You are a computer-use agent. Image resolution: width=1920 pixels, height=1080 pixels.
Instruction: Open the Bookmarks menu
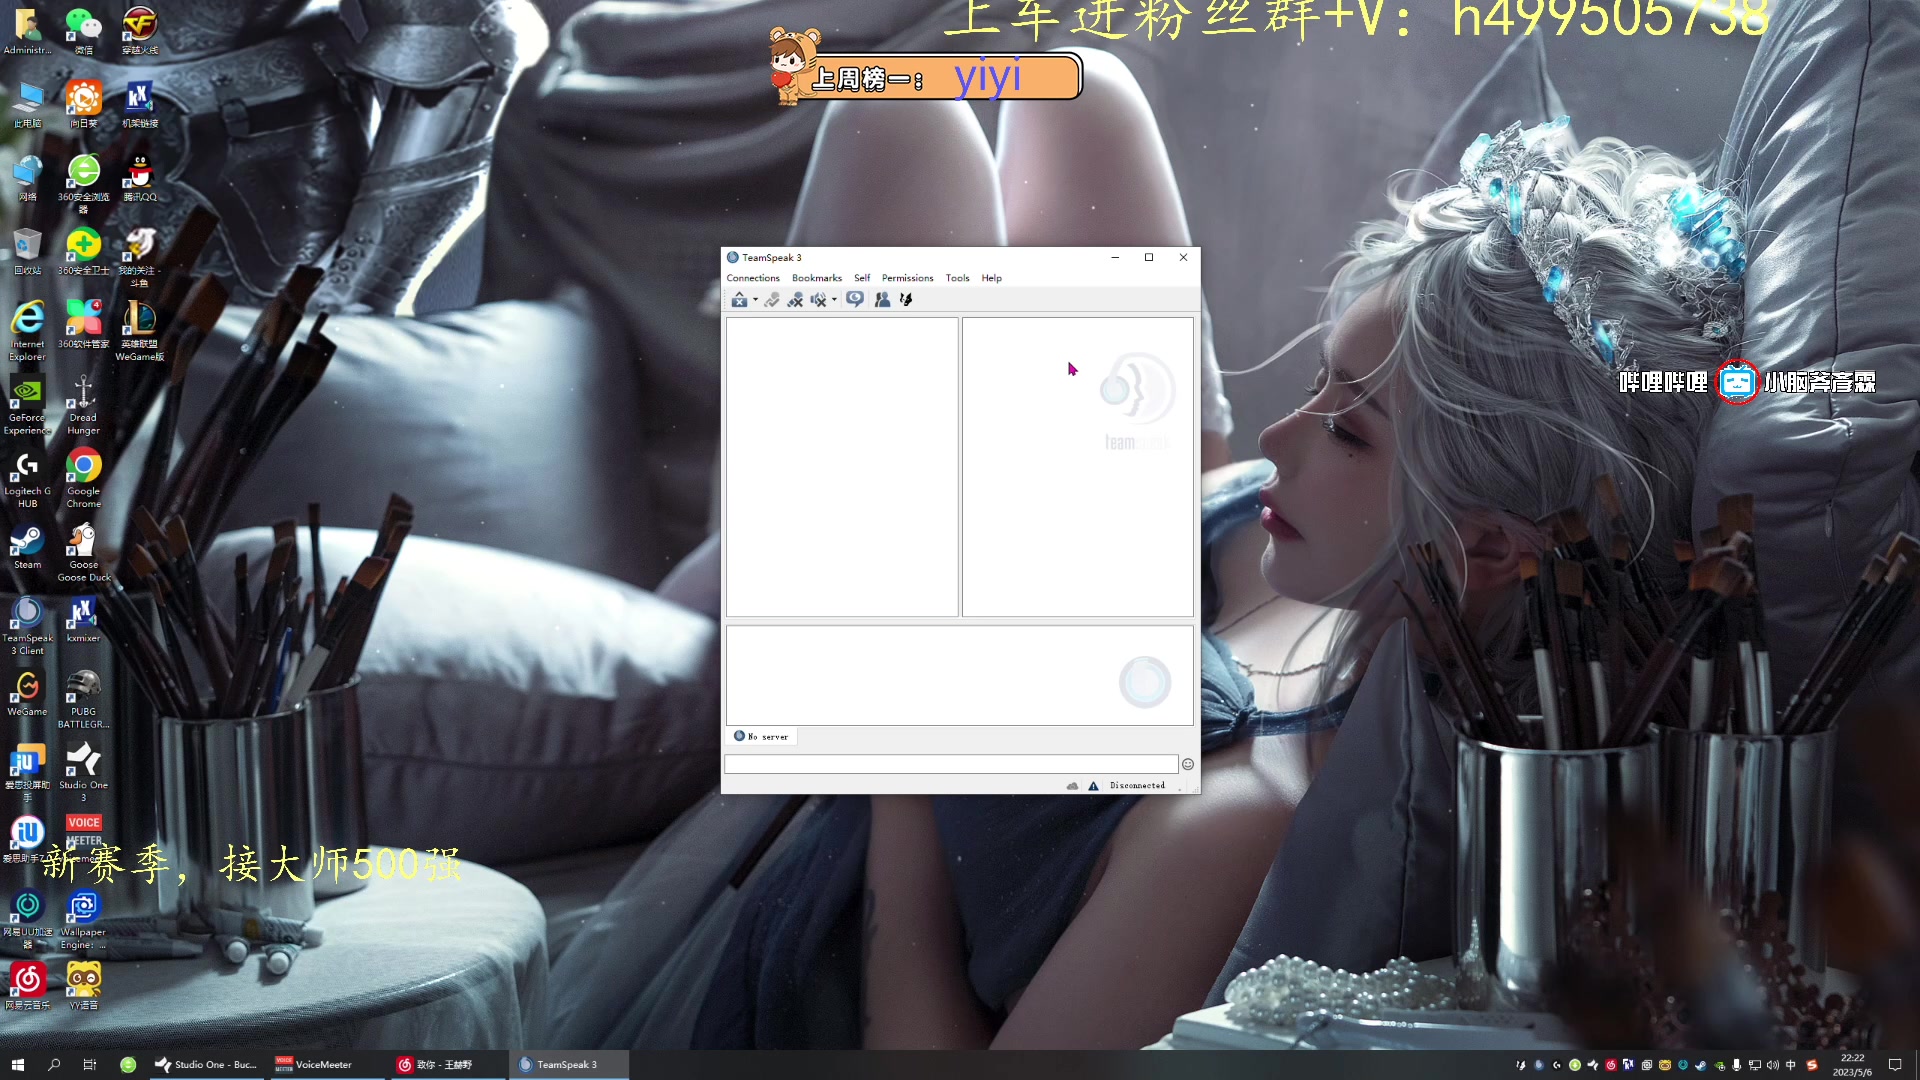click(816, 278)
